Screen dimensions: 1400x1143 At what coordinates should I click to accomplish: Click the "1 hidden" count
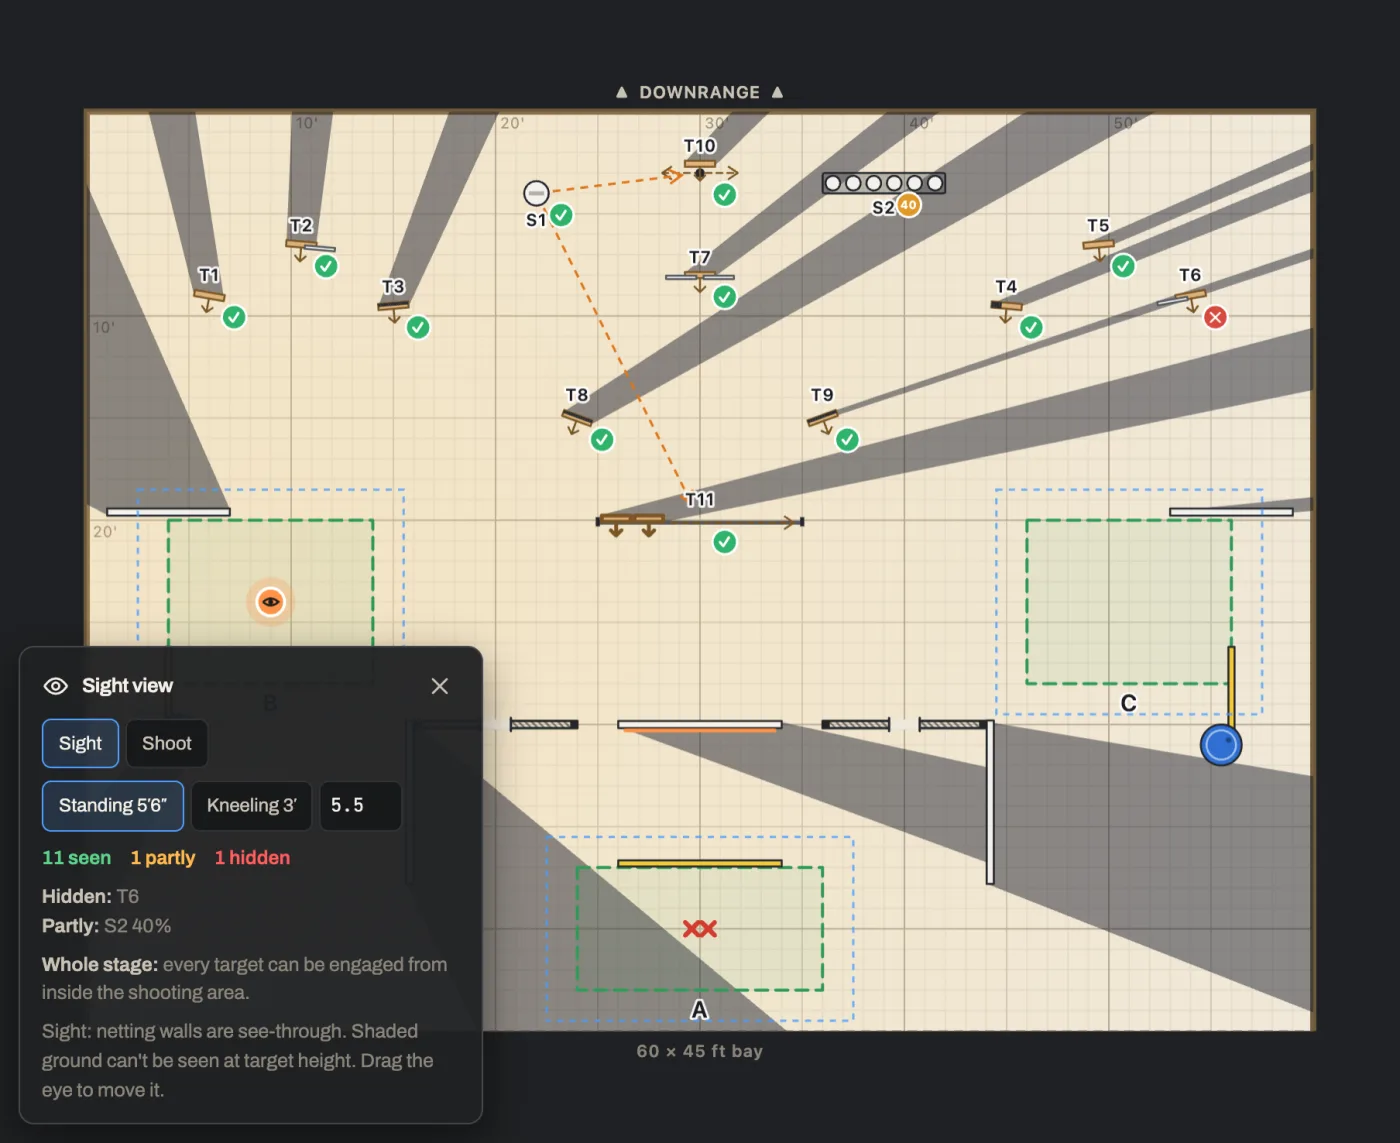(252, 858)
